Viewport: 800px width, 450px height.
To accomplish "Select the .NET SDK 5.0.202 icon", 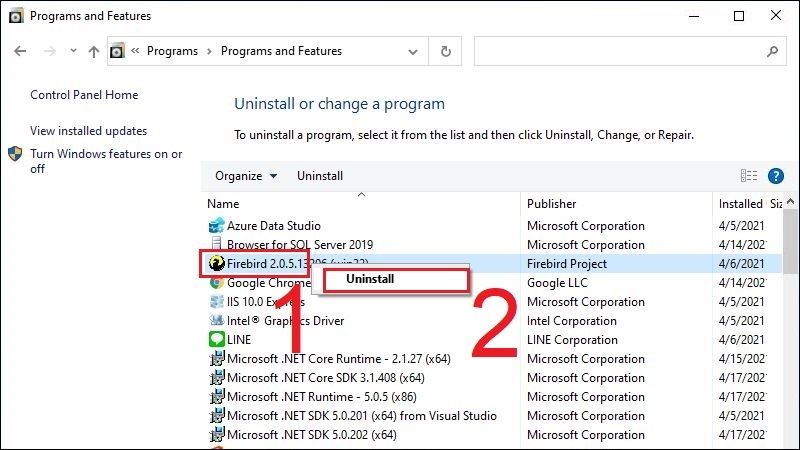I will [217, 435].
